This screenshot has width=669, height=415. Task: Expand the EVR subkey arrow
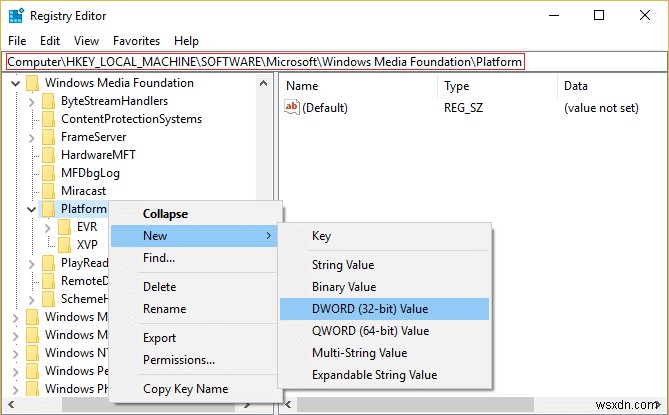click(48, 227)
